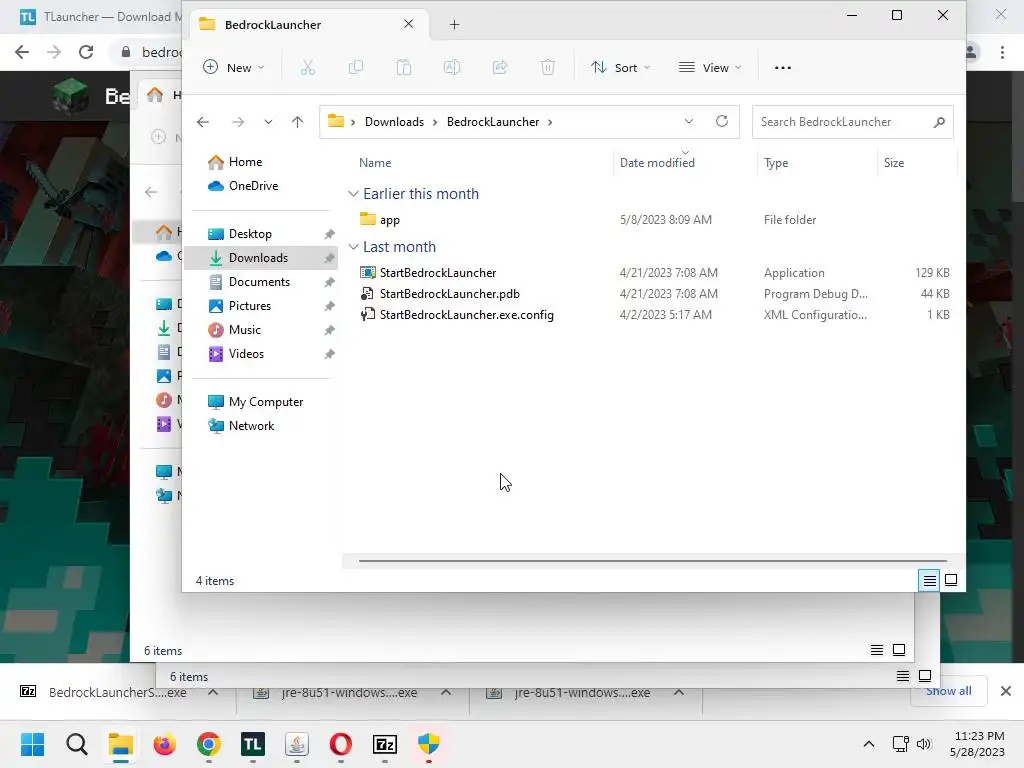Click the Paste clipboard icon
This screenshot has width=1024, height=768.
click(x=404, y=67)
